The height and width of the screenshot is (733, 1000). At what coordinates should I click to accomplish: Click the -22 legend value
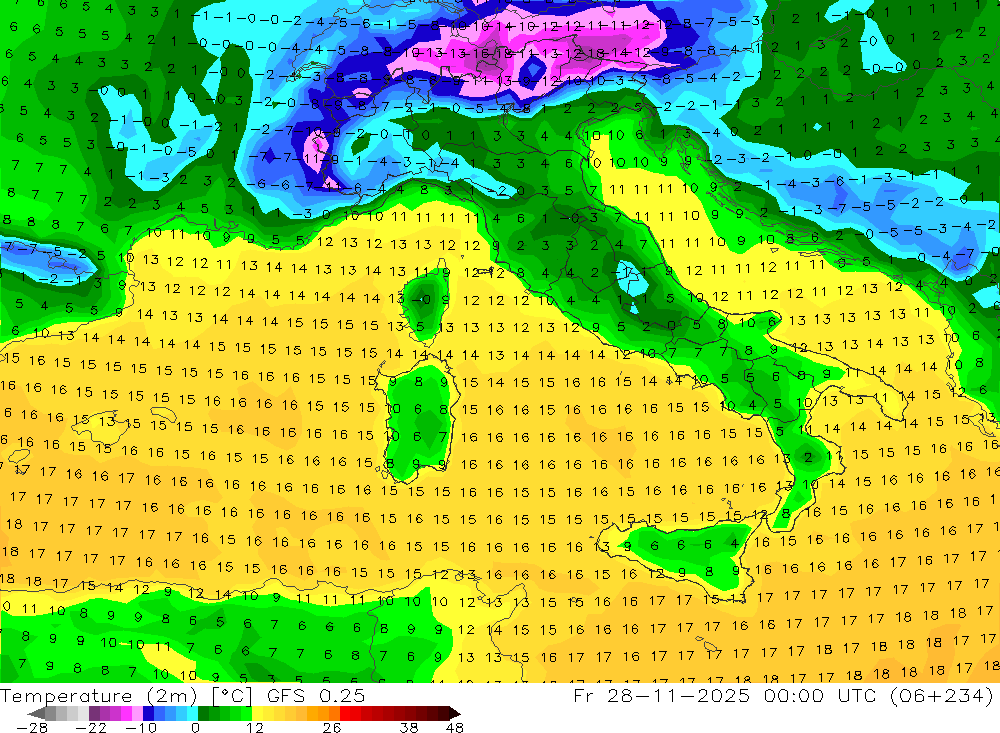pyautogui.click(x=91, y=727)
